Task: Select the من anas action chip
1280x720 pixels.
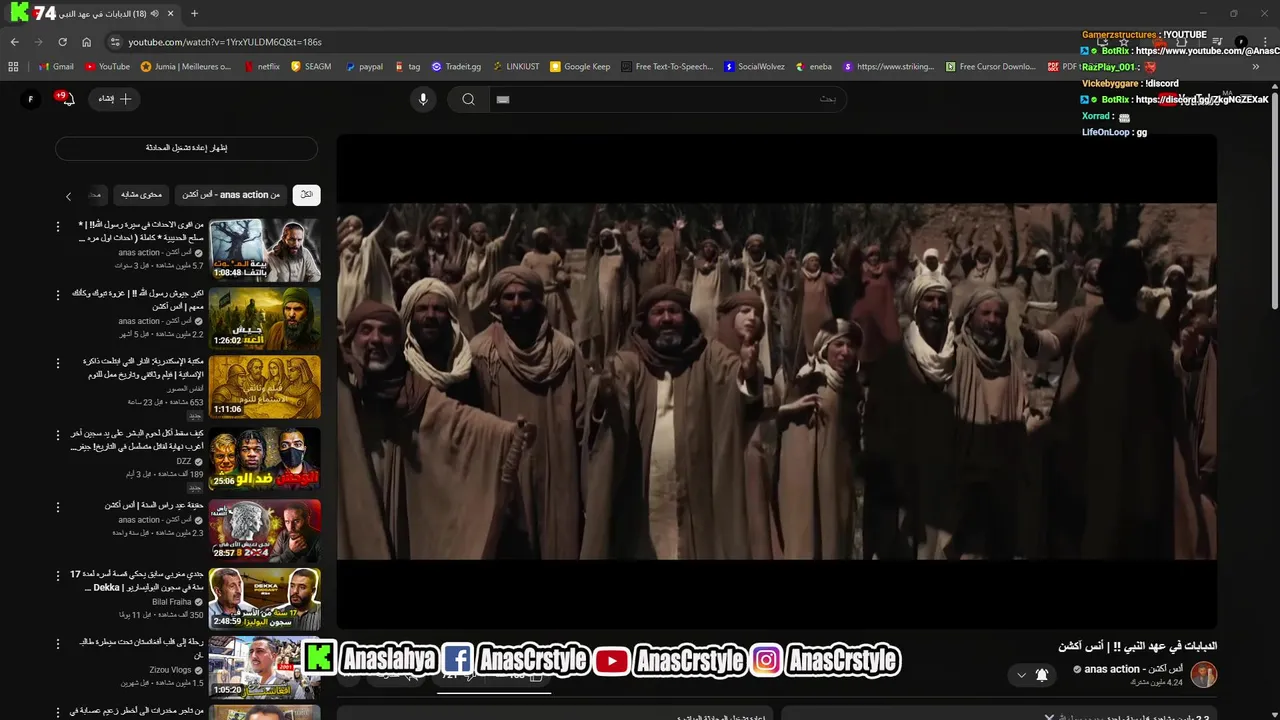Action: [x=231, y=195]
